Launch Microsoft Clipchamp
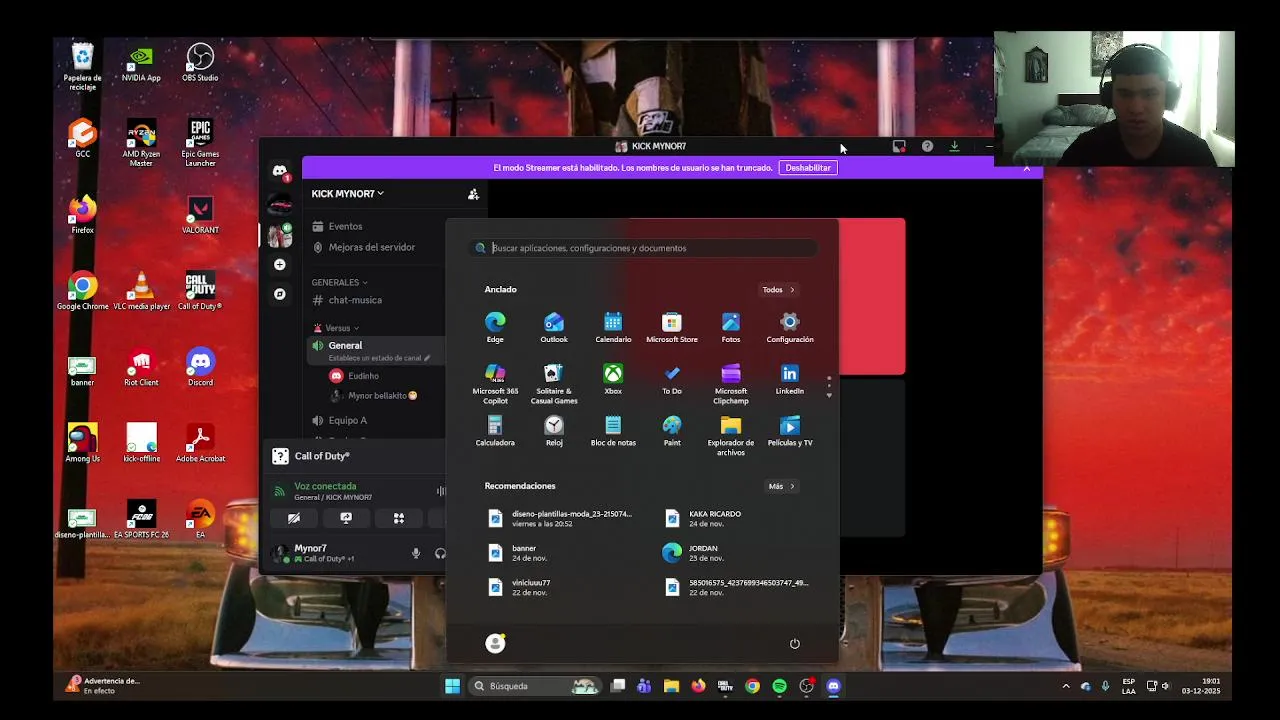This screenshot has width=1280, height=720. 731,384
